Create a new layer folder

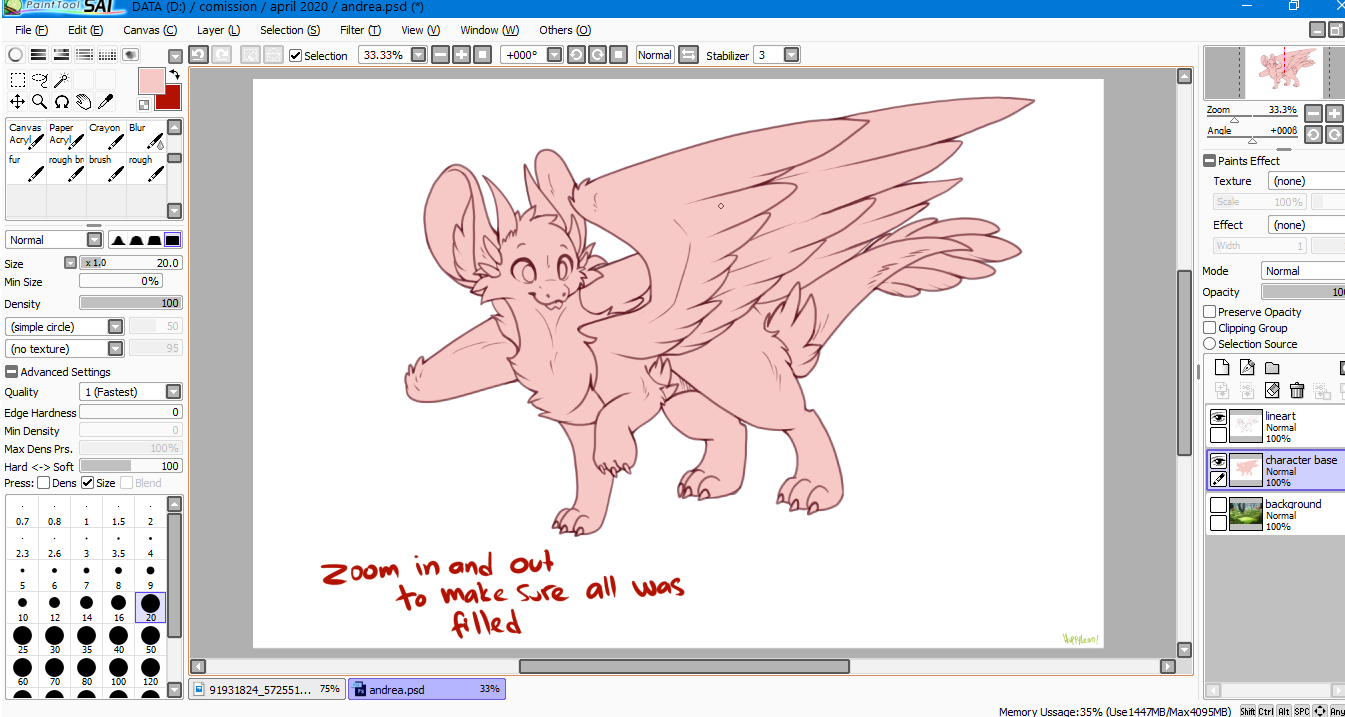(x=1272, y=367)
